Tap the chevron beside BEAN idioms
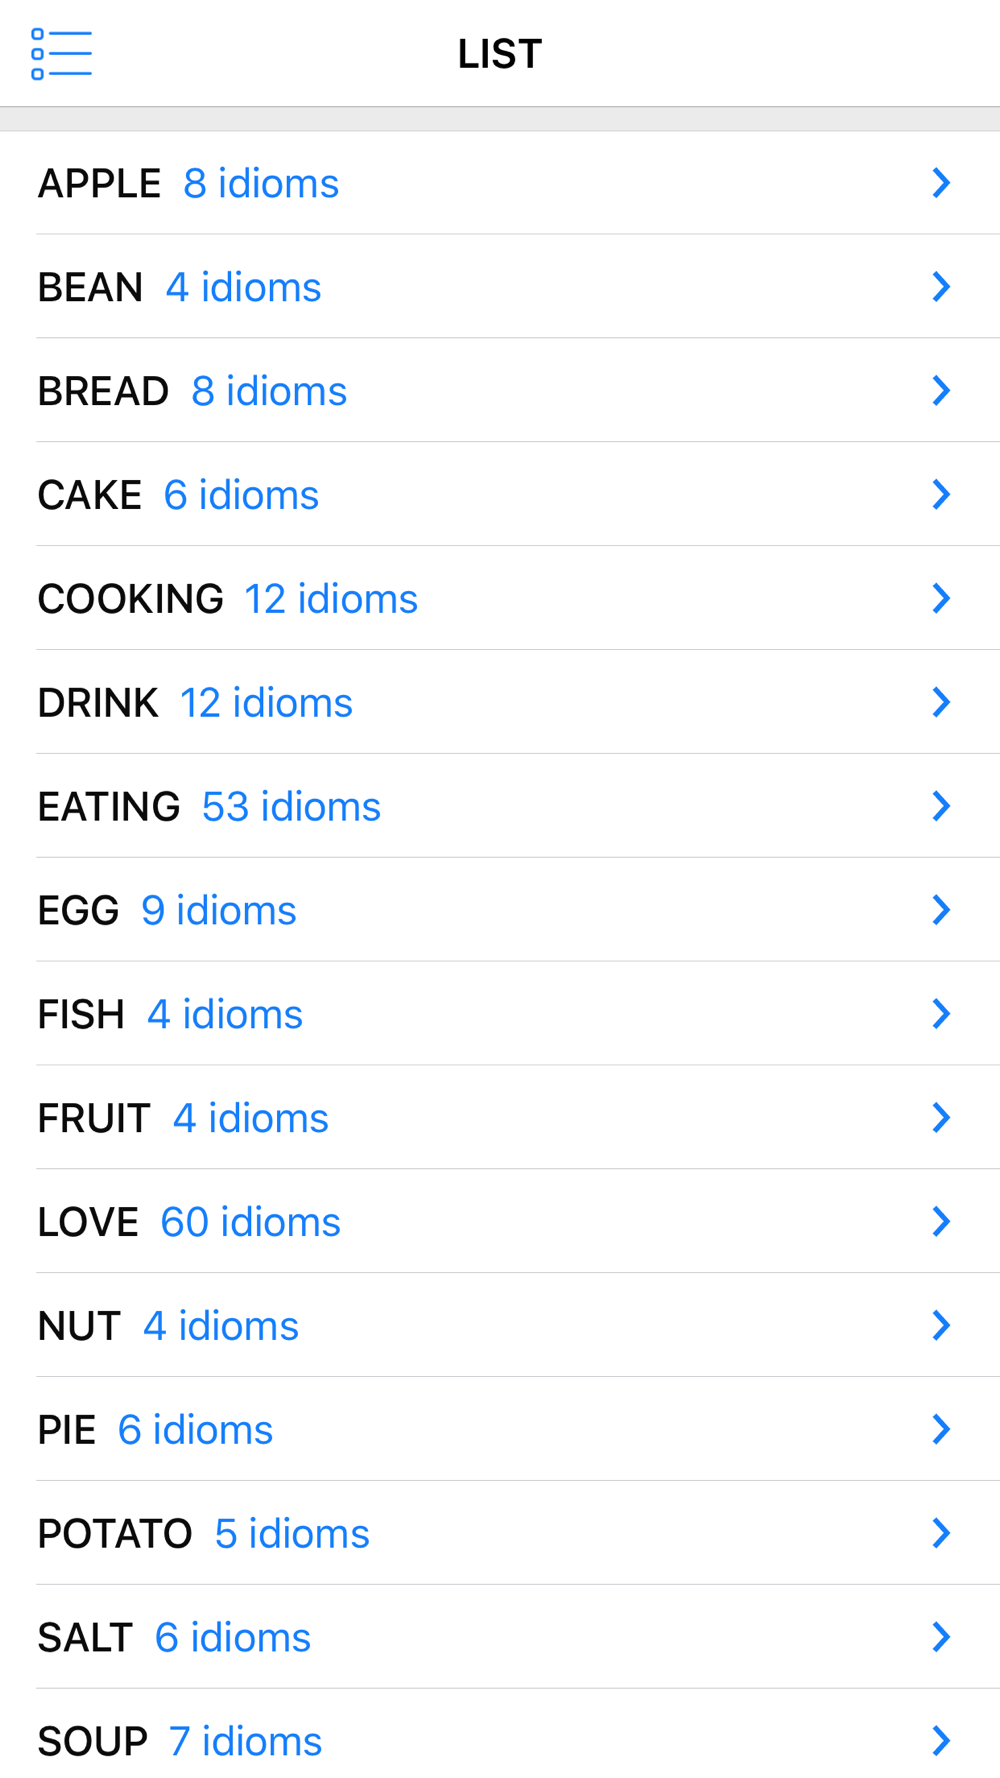1000x1778 pixels. tap(940, 287)
